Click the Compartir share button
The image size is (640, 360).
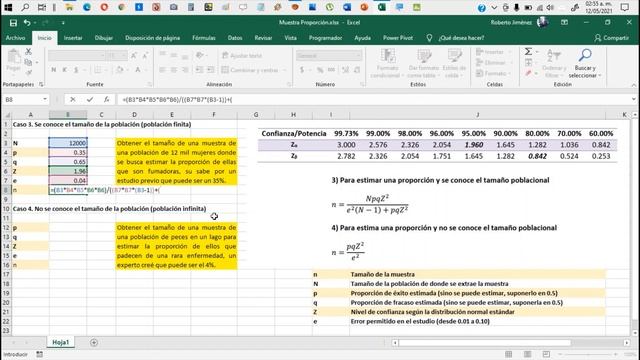[612, 38]
